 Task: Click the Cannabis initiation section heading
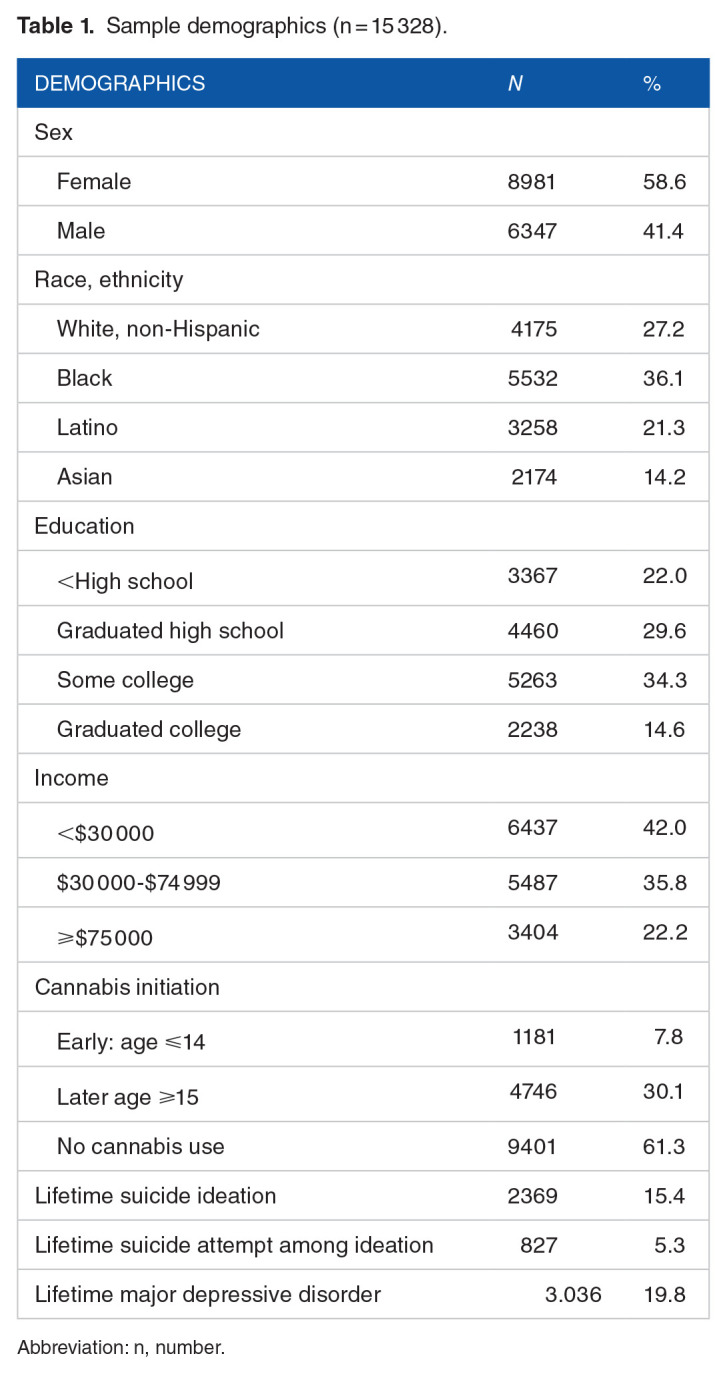(127, 987)
